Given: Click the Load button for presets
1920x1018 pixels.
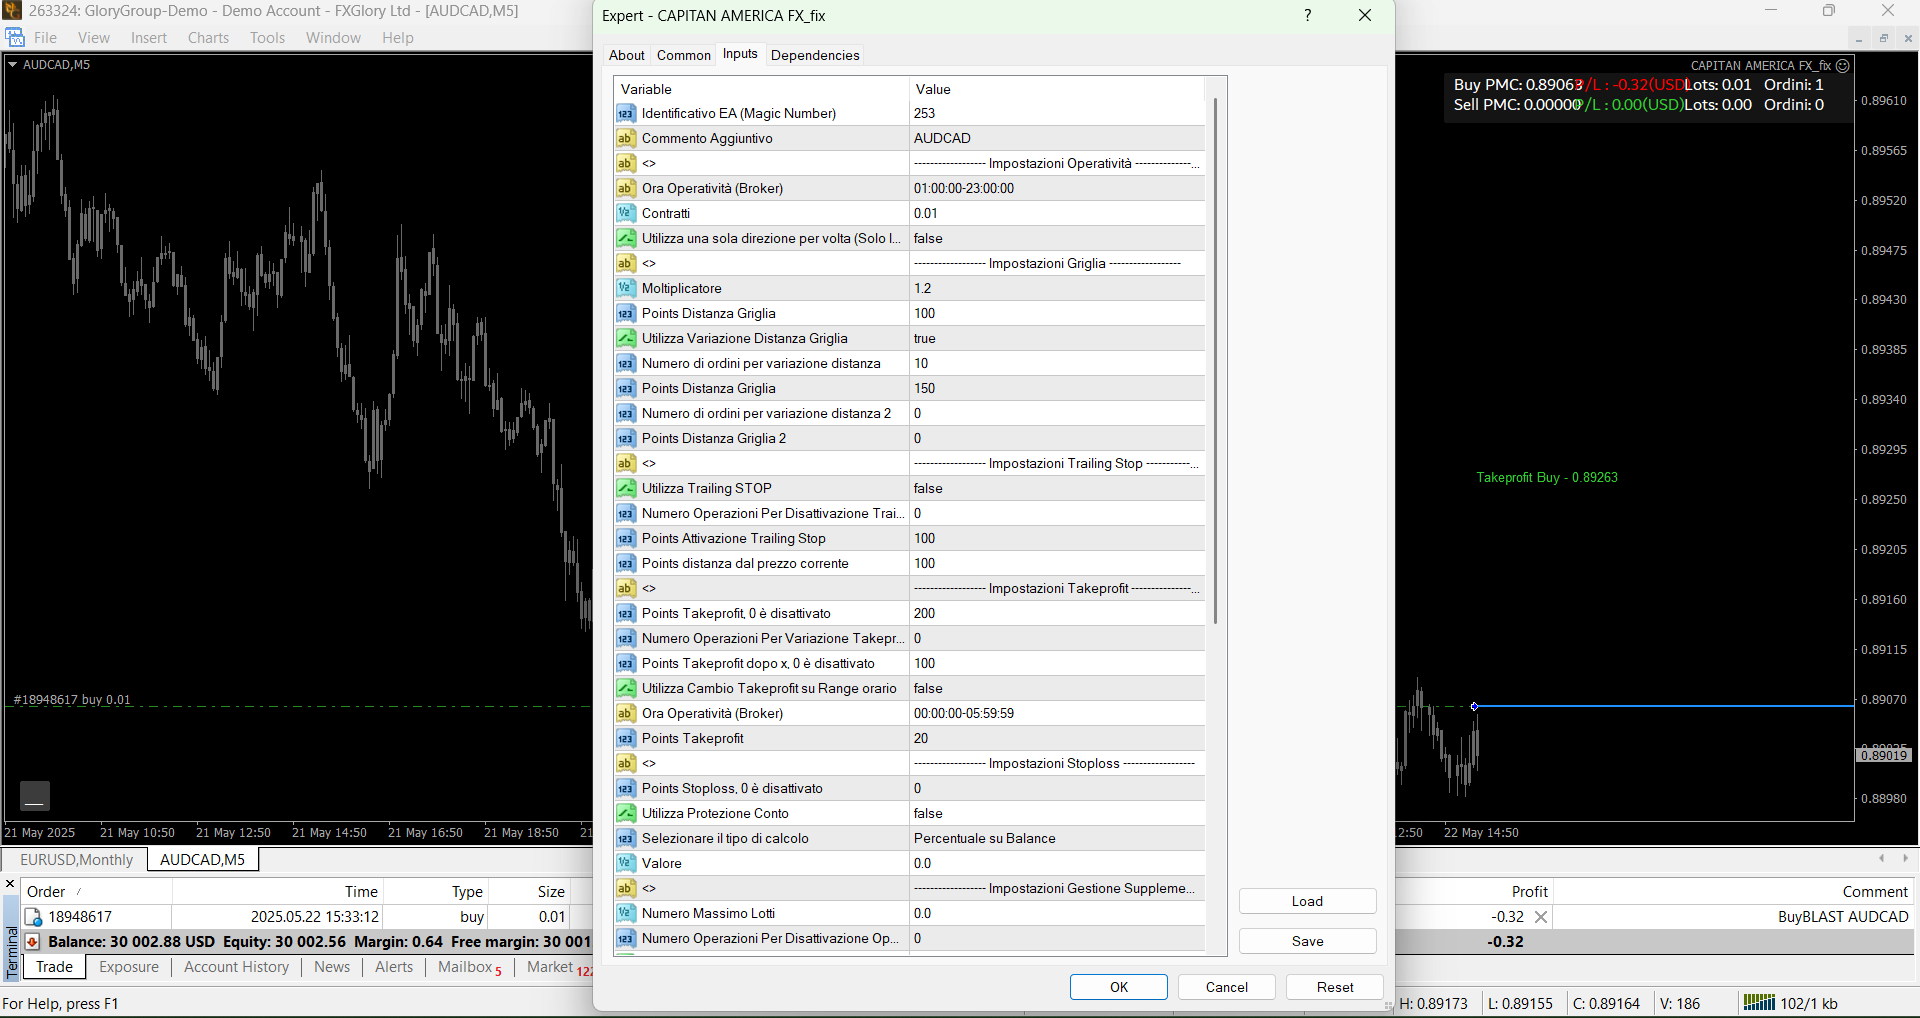Looking at the screenshot, I should point(1307,902).
